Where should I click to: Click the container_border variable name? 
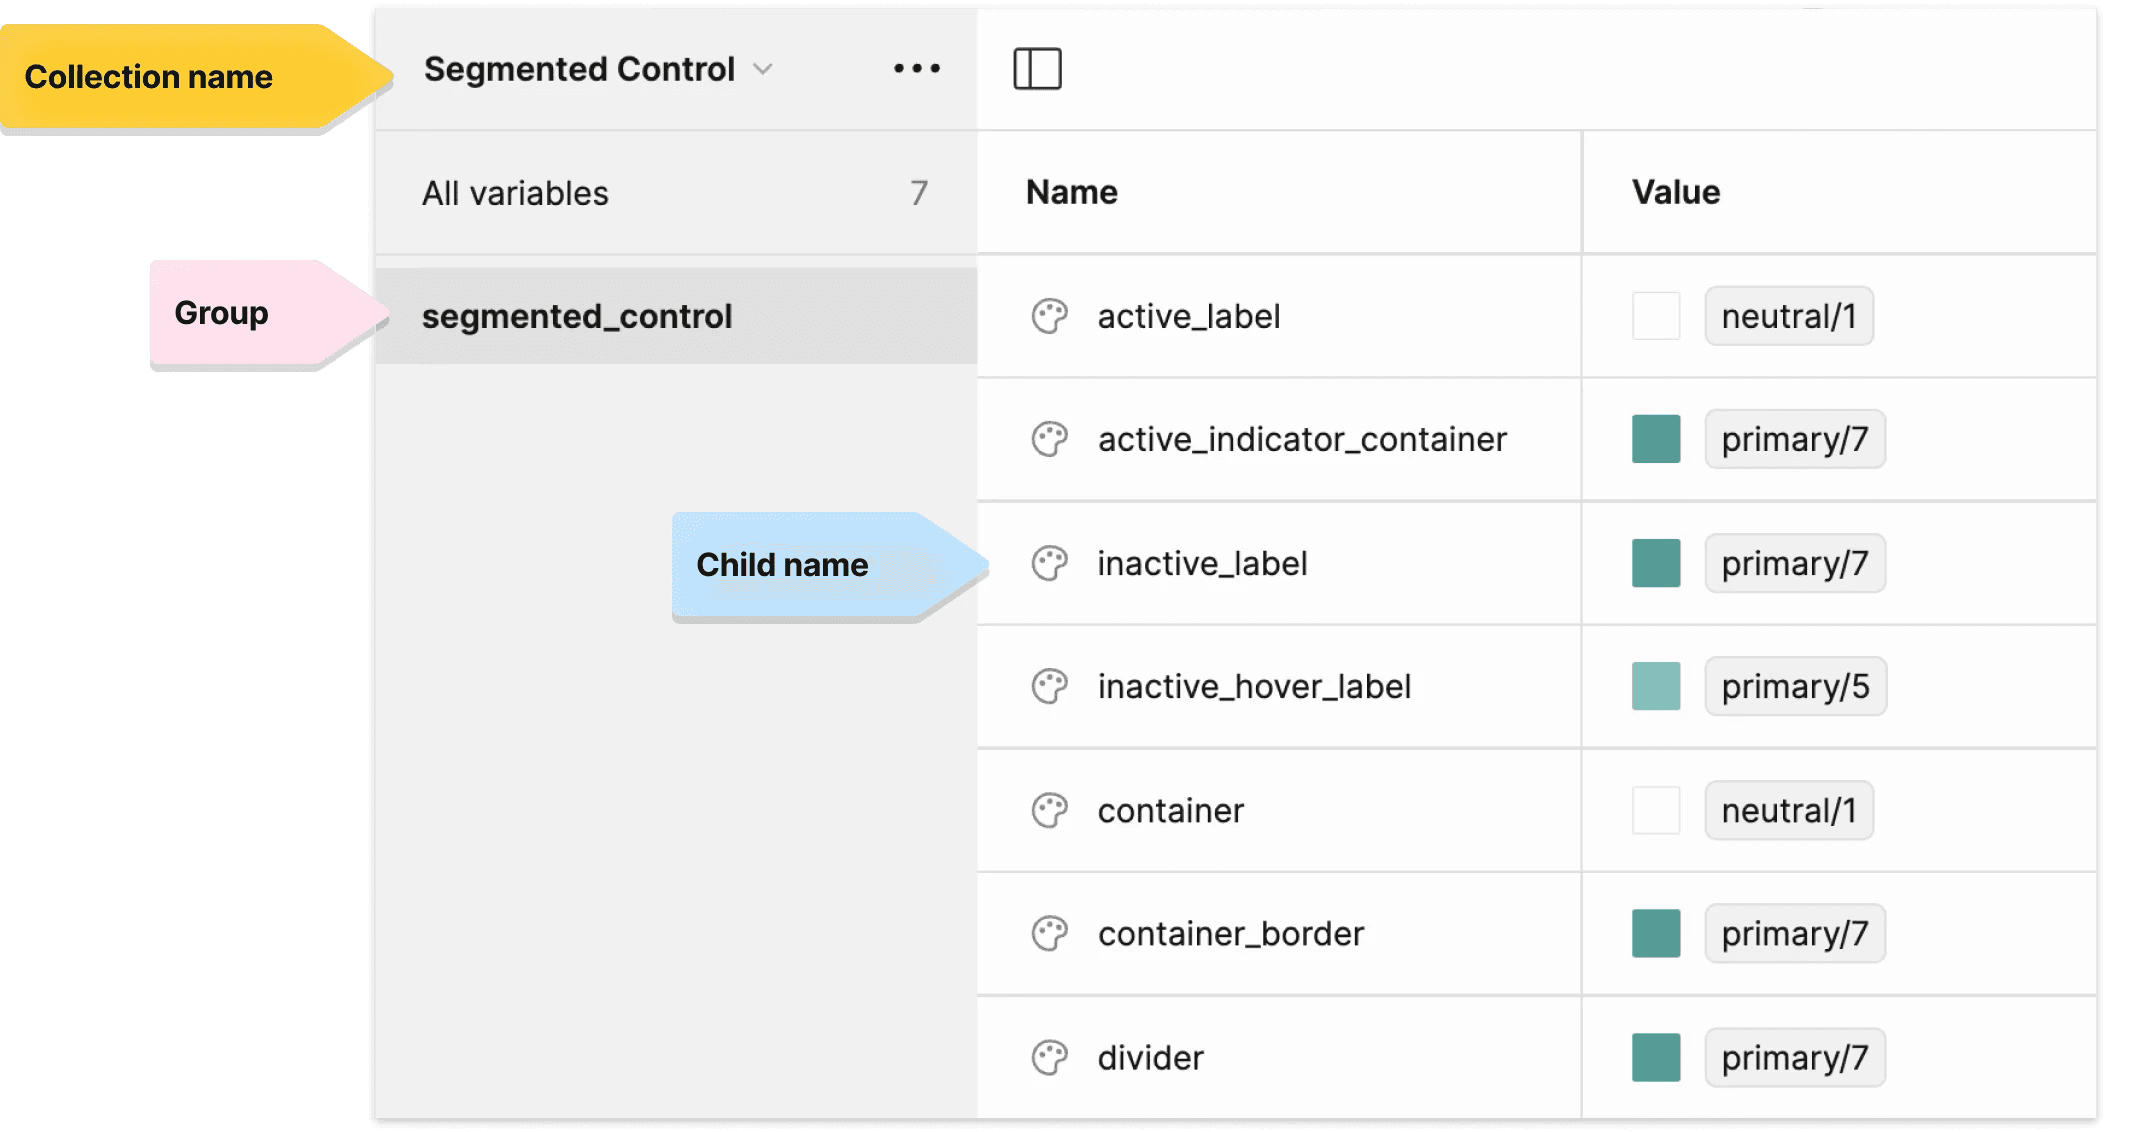tap(1230, 934)
